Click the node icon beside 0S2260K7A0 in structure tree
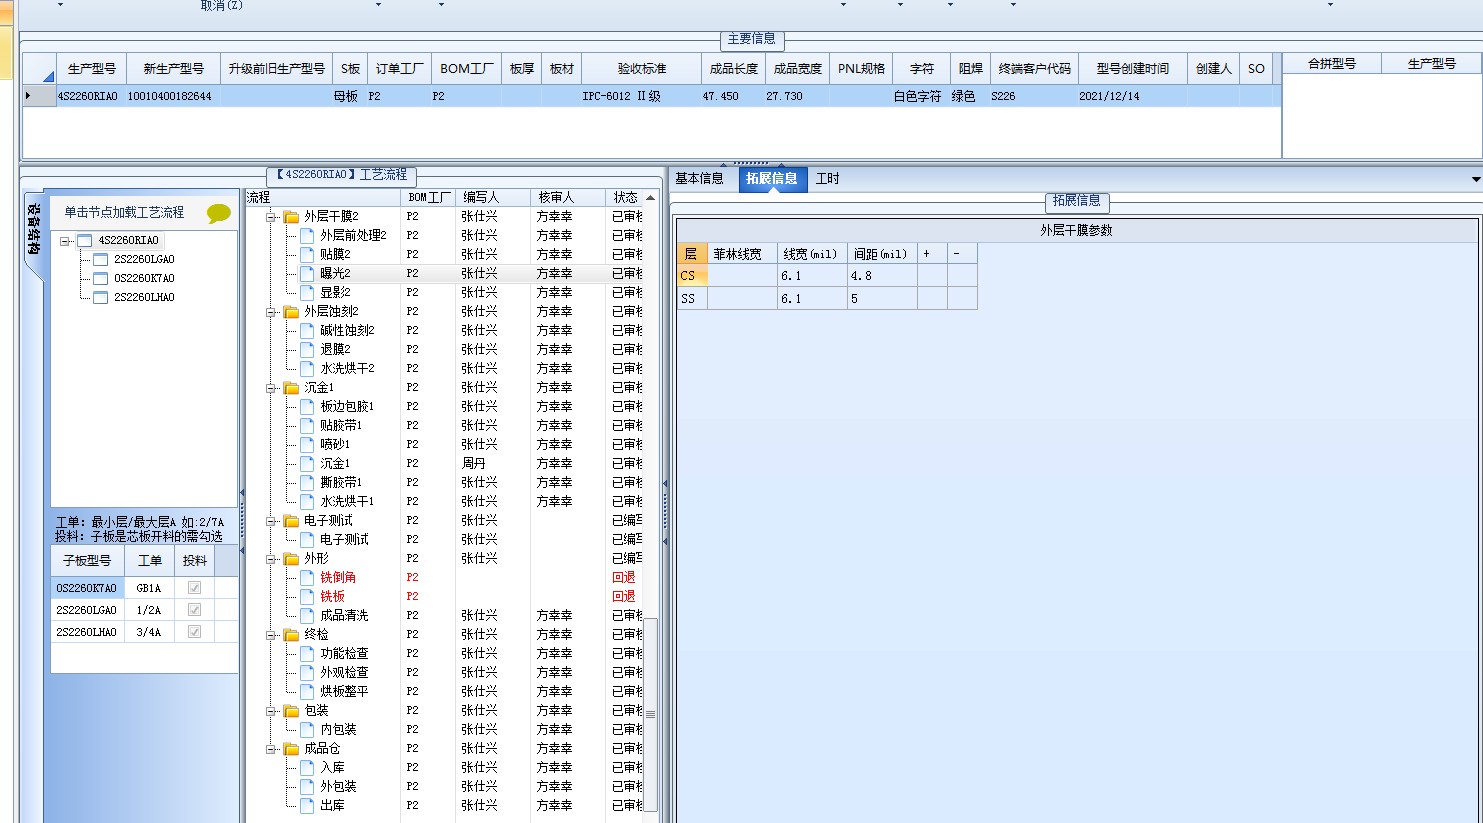The width and height of the screenshot is (1483, 823). [101, 279]
